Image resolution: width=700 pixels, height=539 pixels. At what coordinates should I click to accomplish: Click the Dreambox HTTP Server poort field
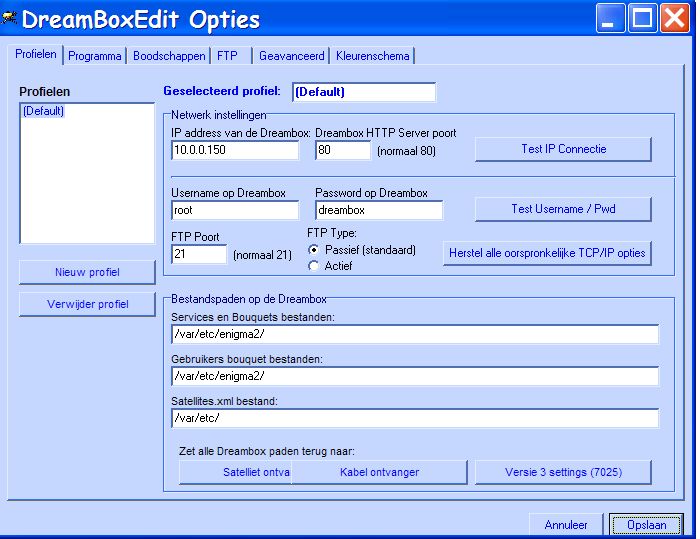pos(343,150)
